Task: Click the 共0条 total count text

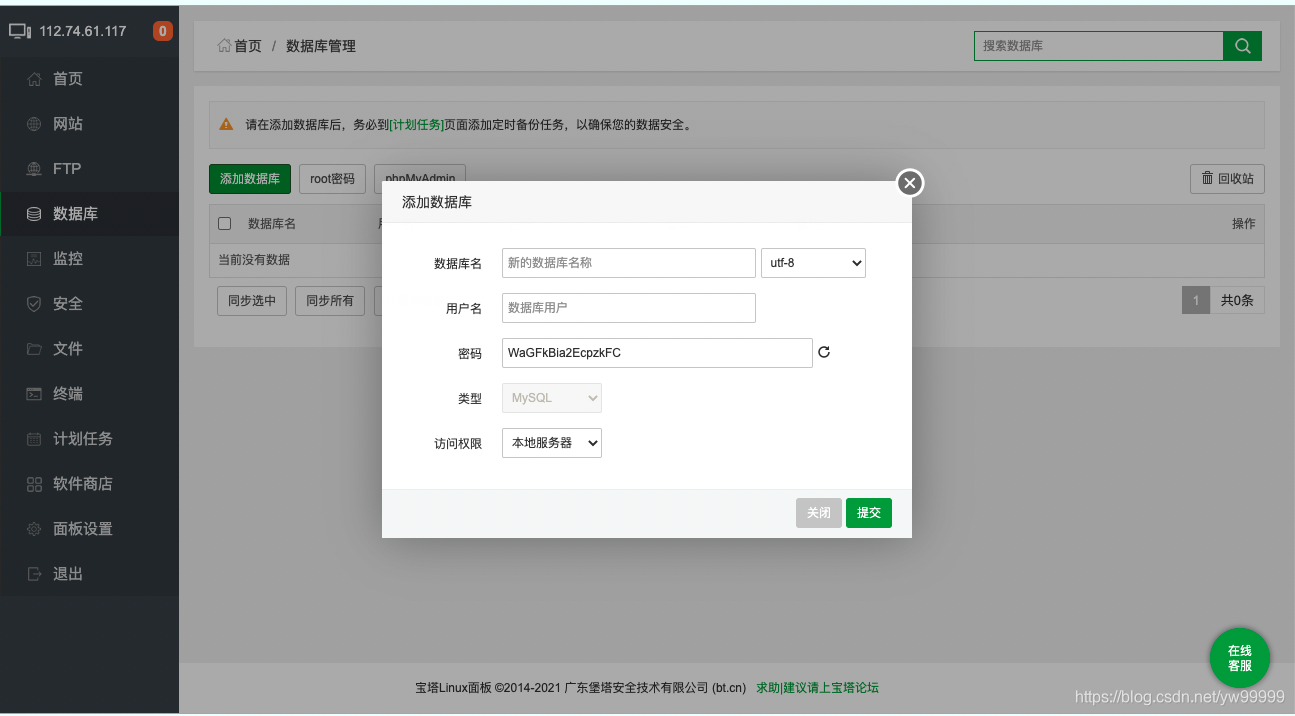Action: [1237, 300]
